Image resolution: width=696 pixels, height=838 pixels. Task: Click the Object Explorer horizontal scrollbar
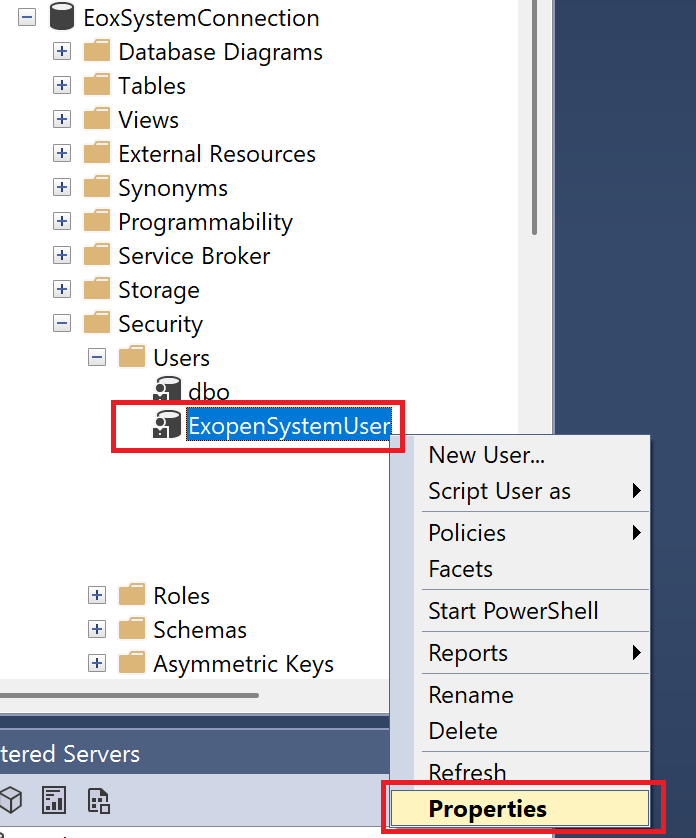pyautogui.click(x=130, y=694)
